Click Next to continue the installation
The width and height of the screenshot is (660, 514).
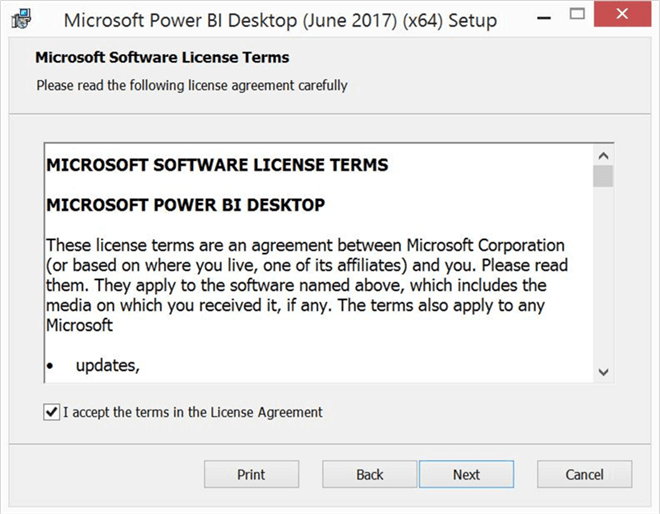466,474
